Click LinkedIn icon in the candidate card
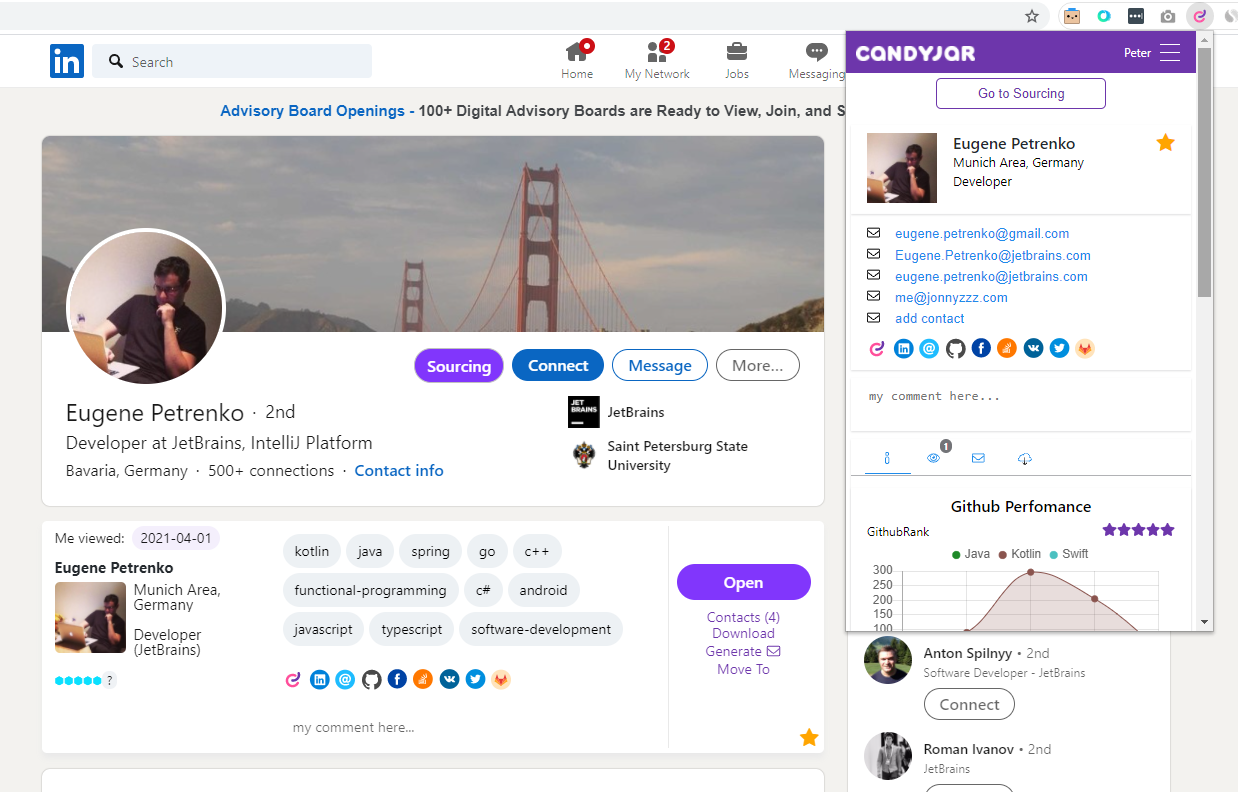1238x792 pixels. (320, 680)
